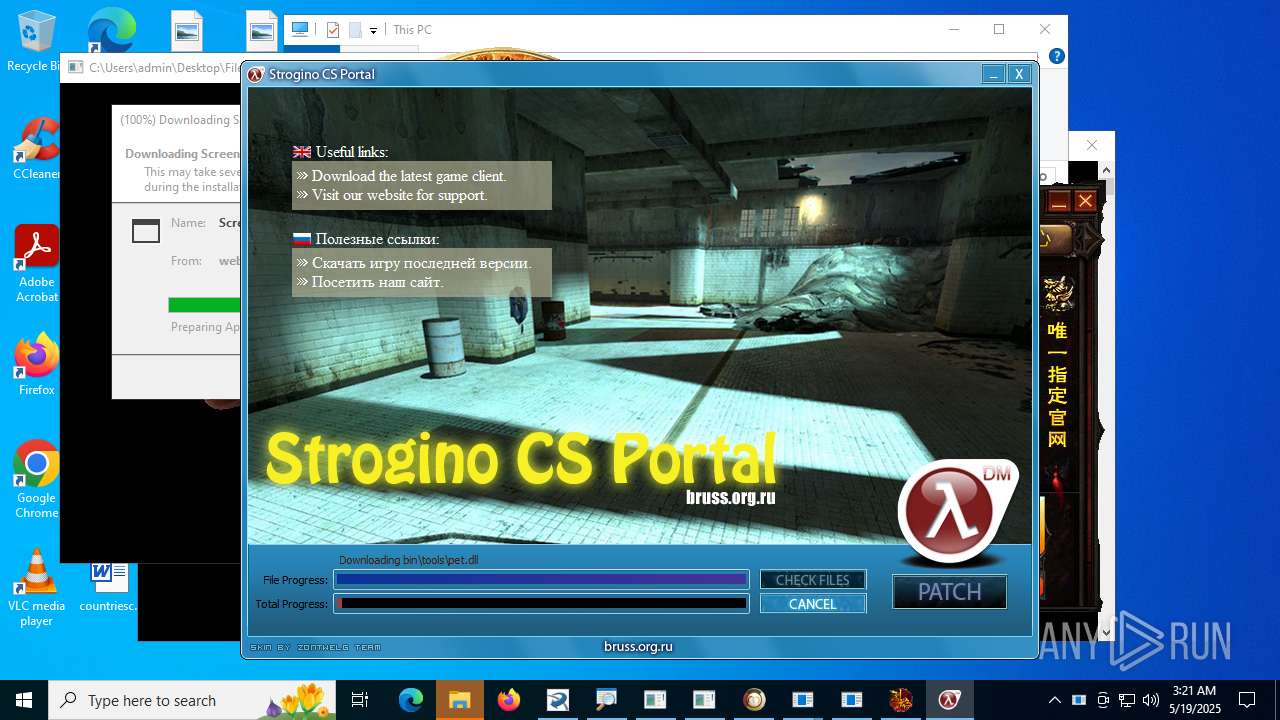Click the Half-Life lambda title bar icon
The width and height of the screenshot is (1280, 720).
tap(256, 74)
